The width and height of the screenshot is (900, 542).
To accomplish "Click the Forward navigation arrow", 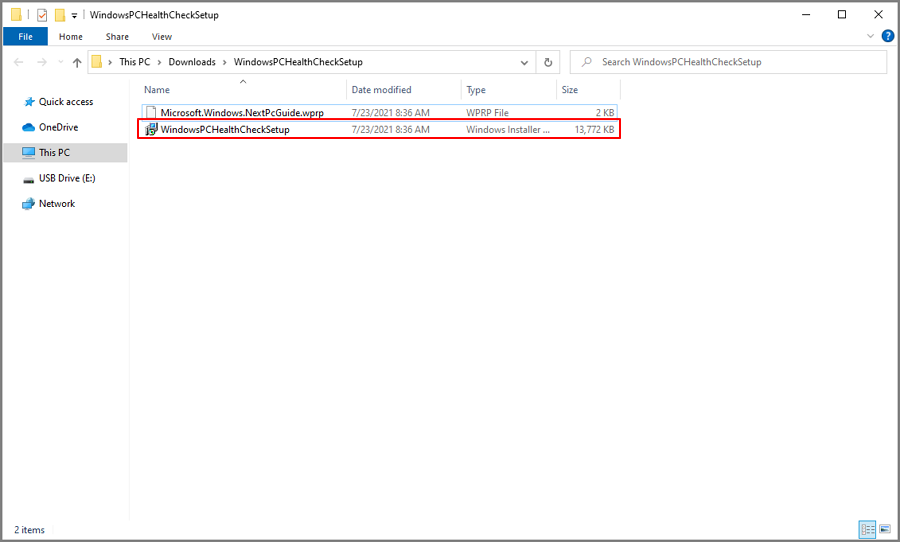I will click(41, 62).
